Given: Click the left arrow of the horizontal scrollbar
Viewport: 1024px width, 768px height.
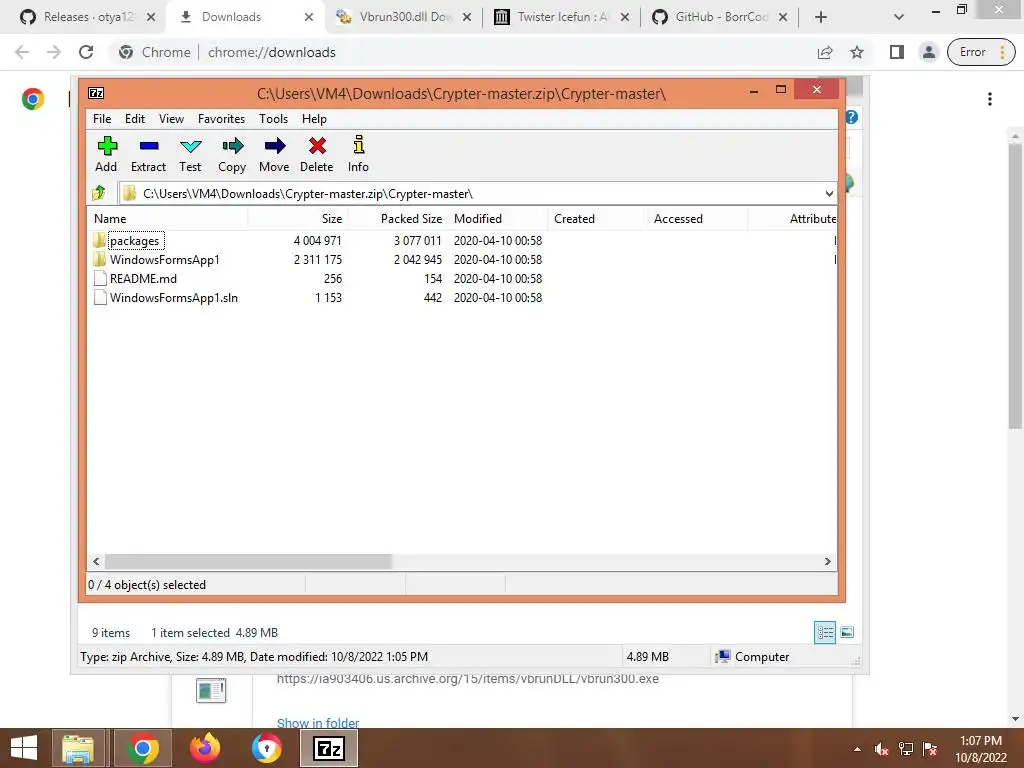Looking at the screenshot, I should (x=97, y=562).
